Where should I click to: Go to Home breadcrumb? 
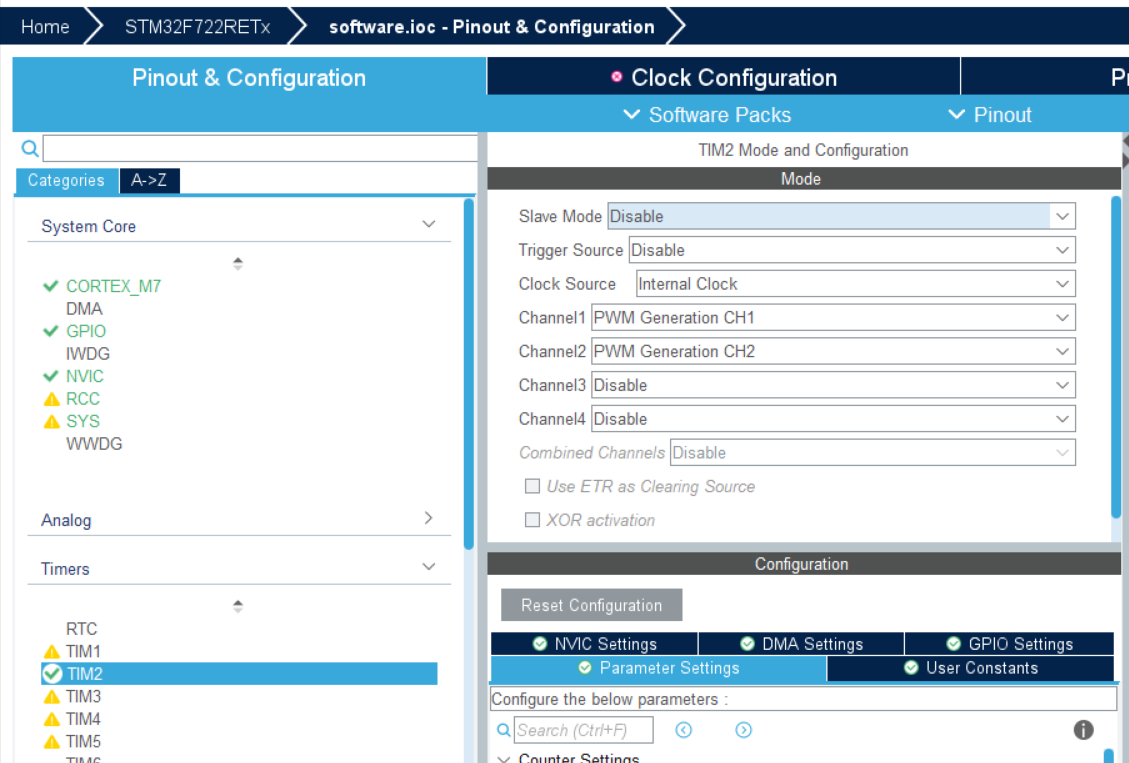pos(45,27)
